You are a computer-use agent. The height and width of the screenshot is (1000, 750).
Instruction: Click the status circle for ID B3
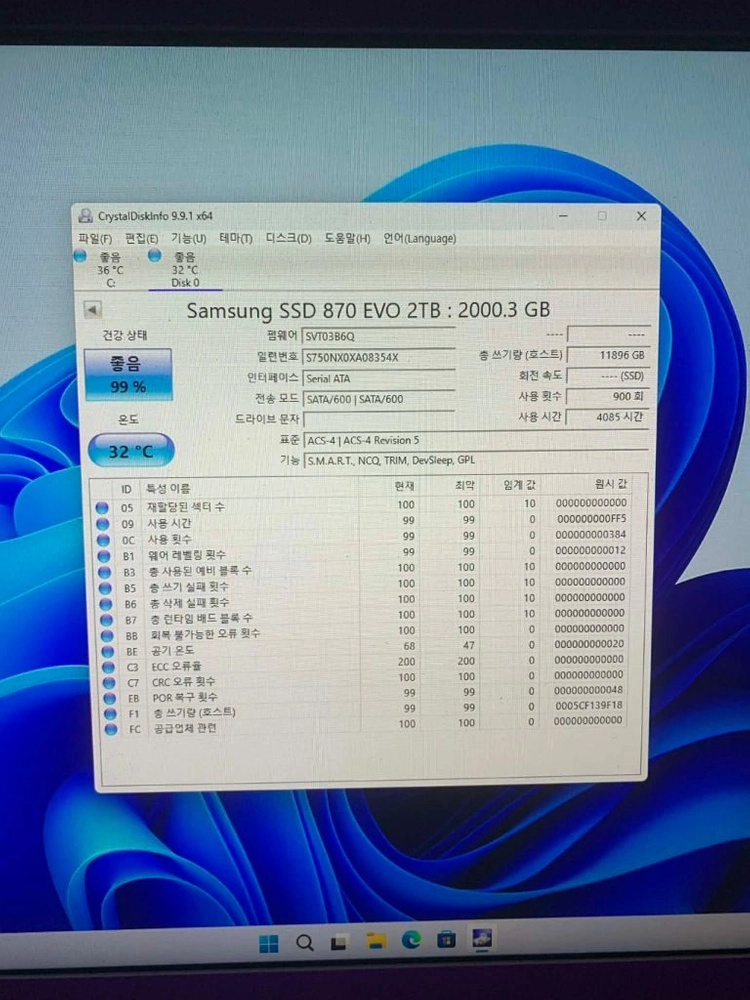tap(105, 572)
